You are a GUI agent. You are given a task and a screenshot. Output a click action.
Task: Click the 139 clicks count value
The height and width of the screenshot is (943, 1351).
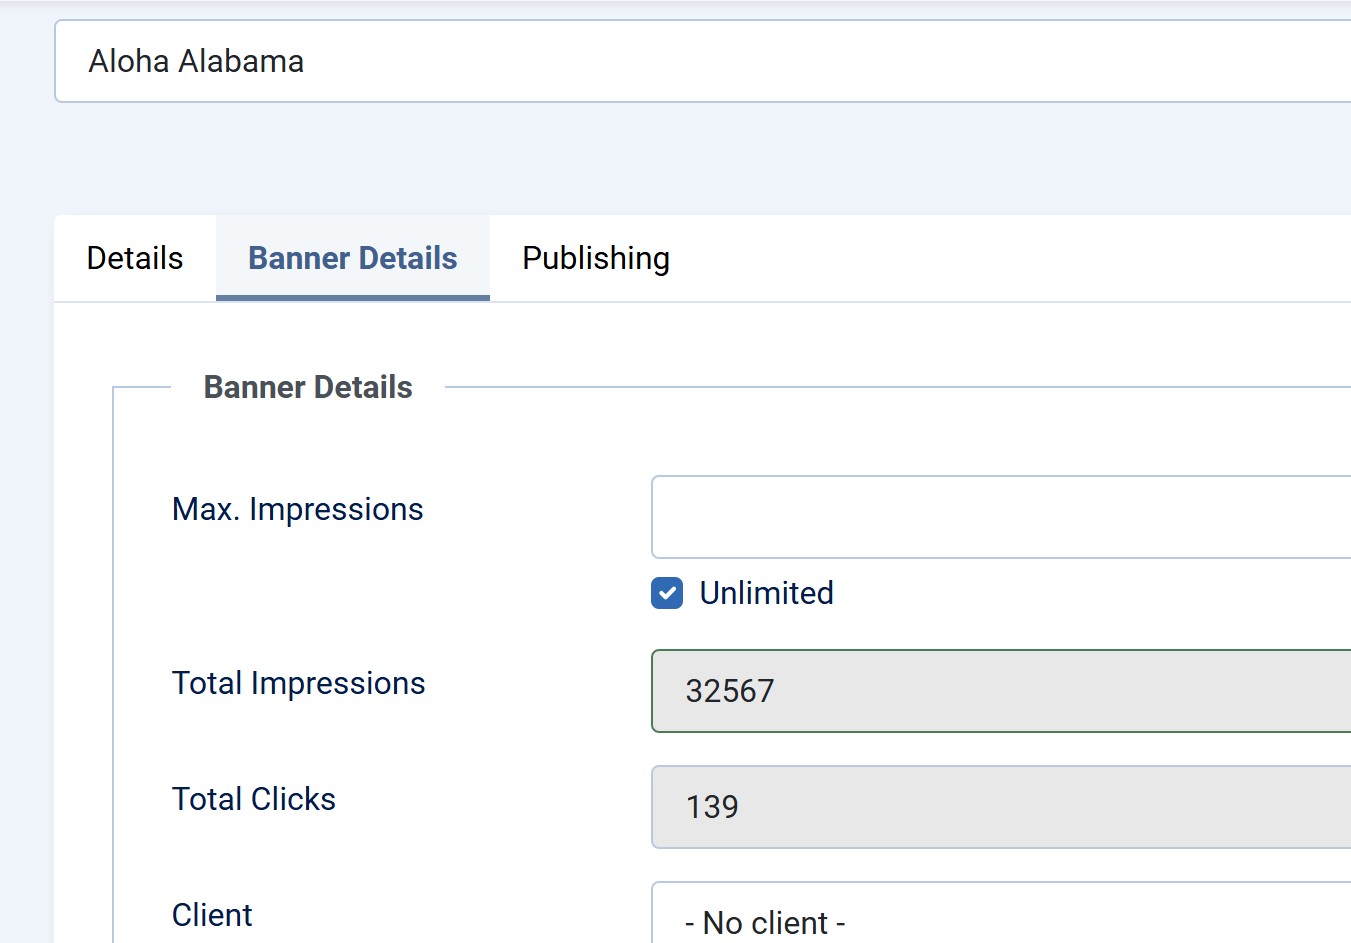[712, 807]
